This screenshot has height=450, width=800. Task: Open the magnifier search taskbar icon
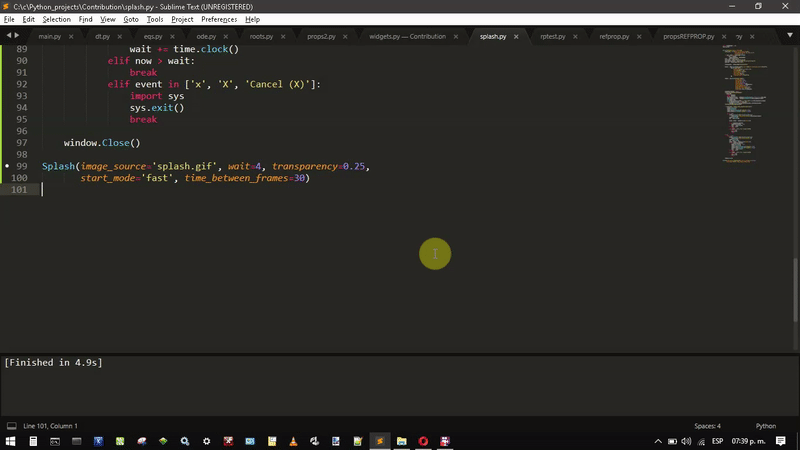pos(185,441)
